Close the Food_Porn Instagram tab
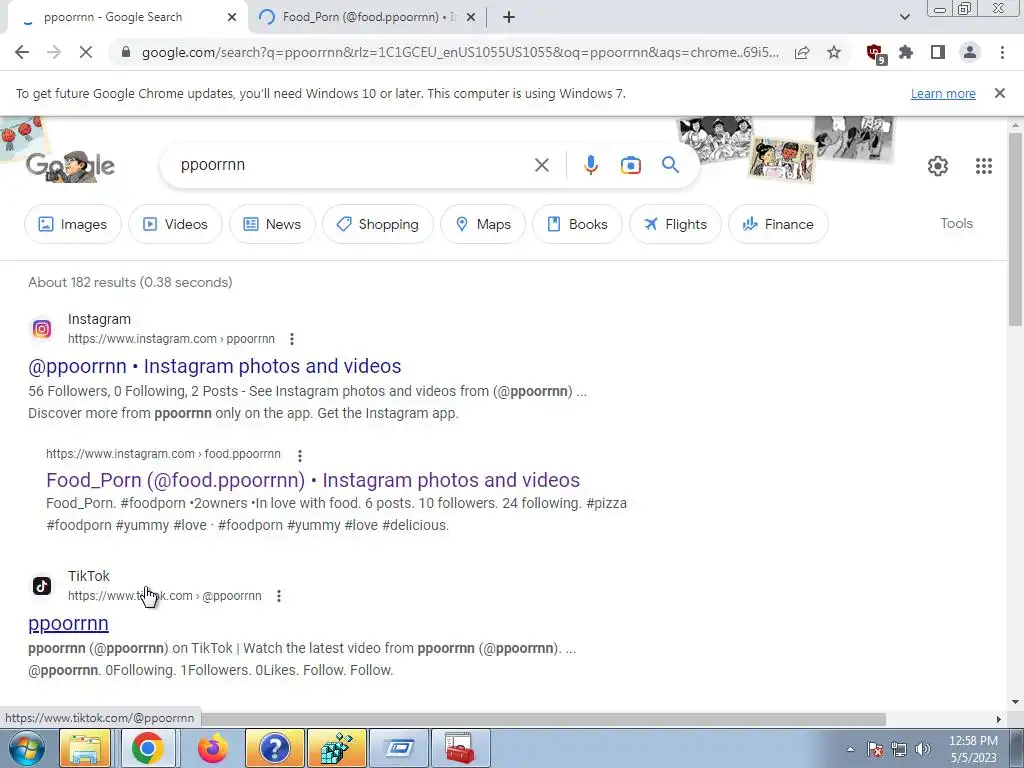Viewport: 1024px width, 768px height. tap(471, 18)
